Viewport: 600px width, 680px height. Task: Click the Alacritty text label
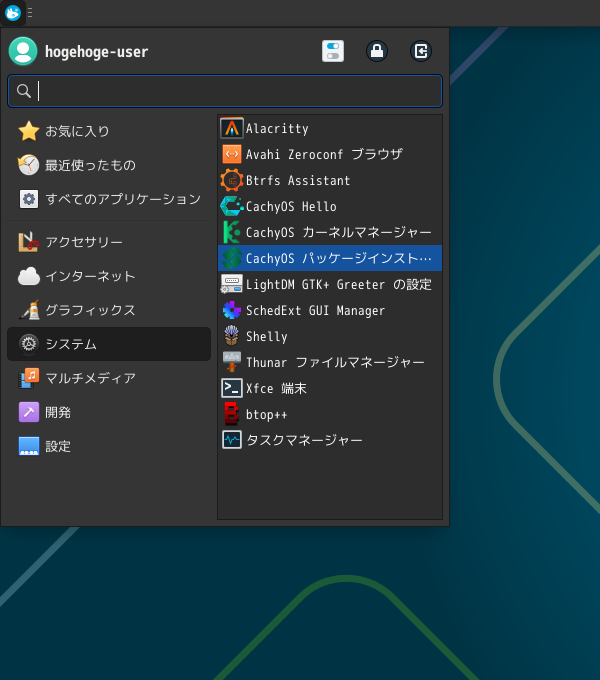(277, 128)
